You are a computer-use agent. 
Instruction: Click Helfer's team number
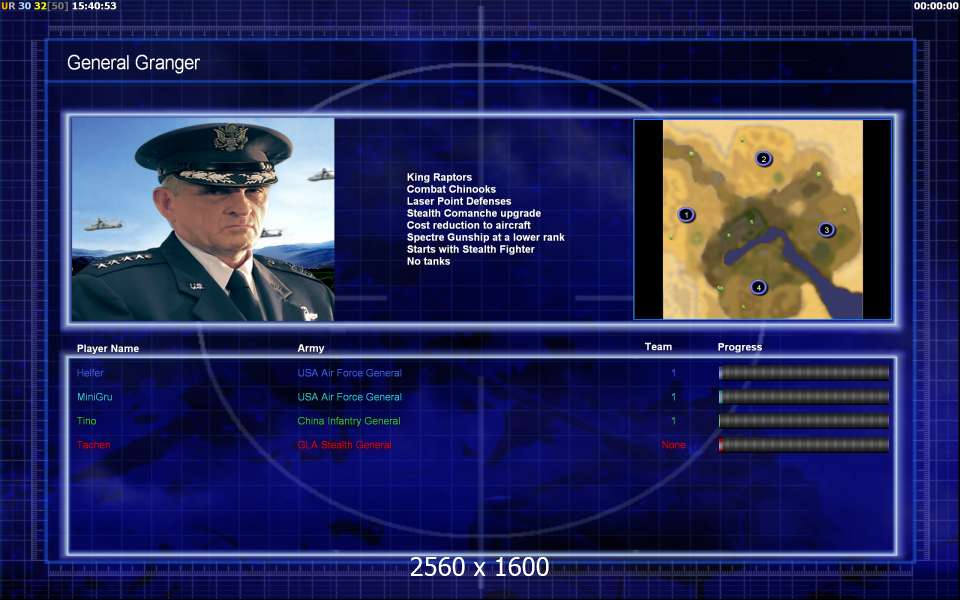pos(673,373)
